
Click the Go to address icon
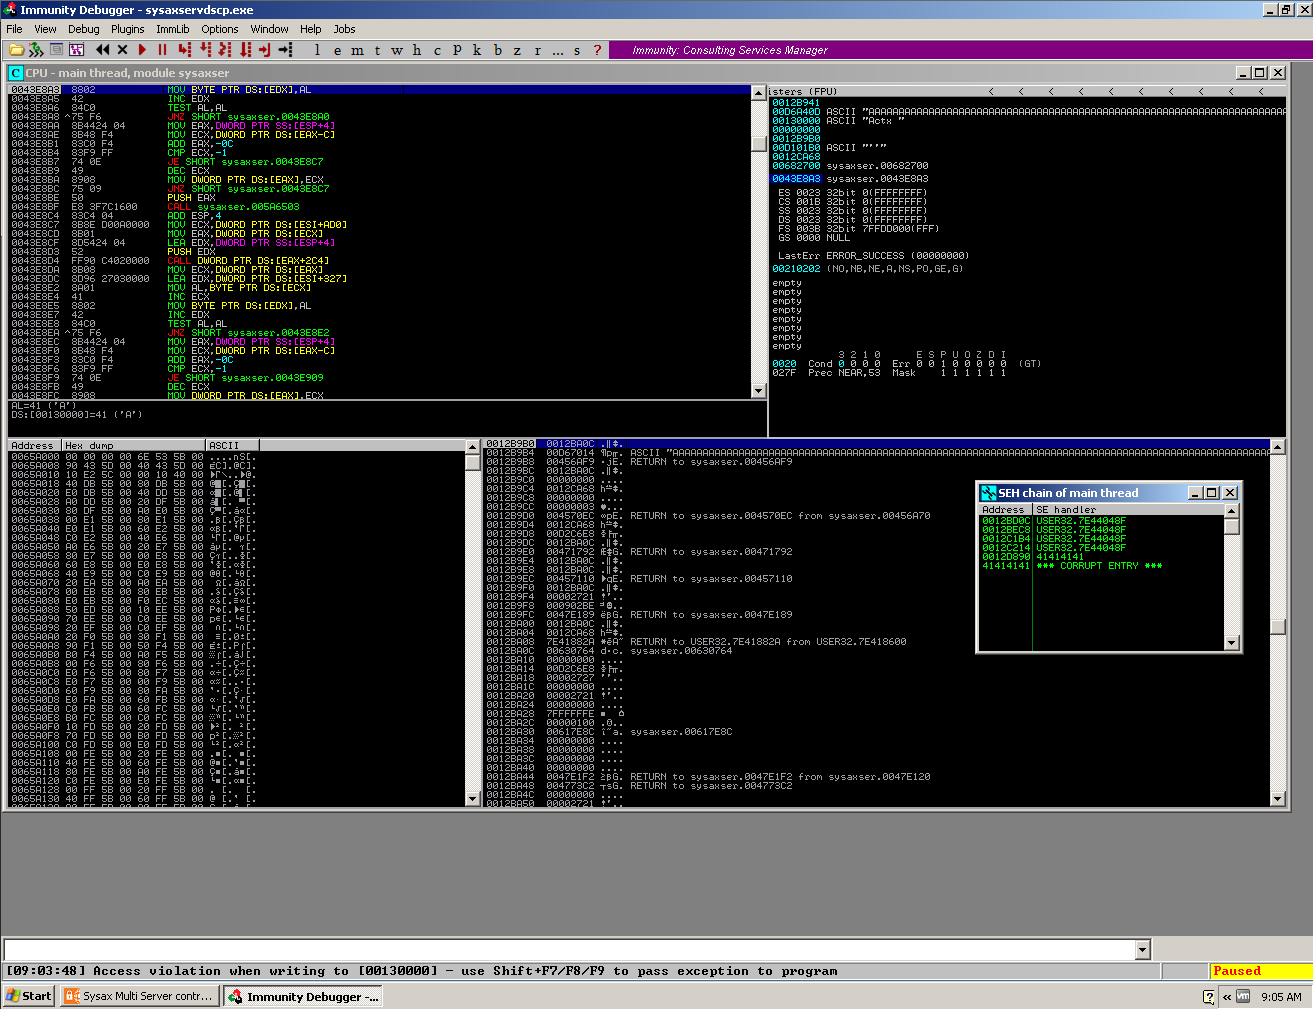(x=285, y=50)
